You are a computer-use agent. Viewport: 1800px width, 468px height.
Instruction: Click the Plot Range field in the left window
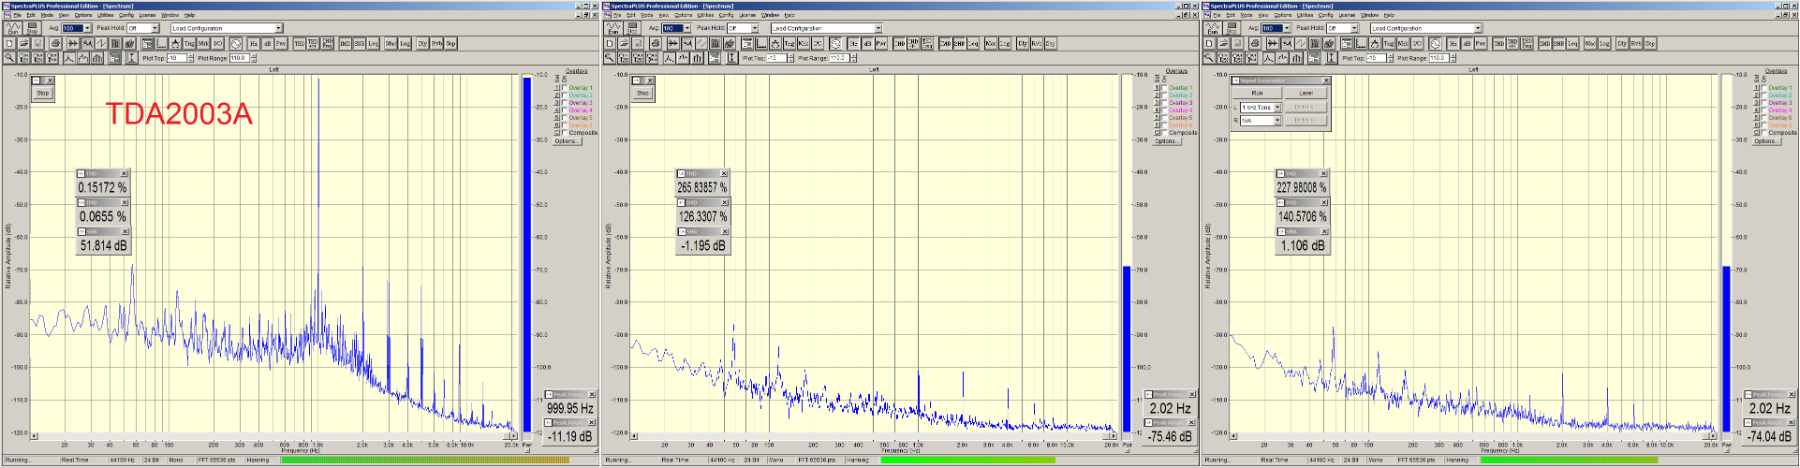pos(238,58)
